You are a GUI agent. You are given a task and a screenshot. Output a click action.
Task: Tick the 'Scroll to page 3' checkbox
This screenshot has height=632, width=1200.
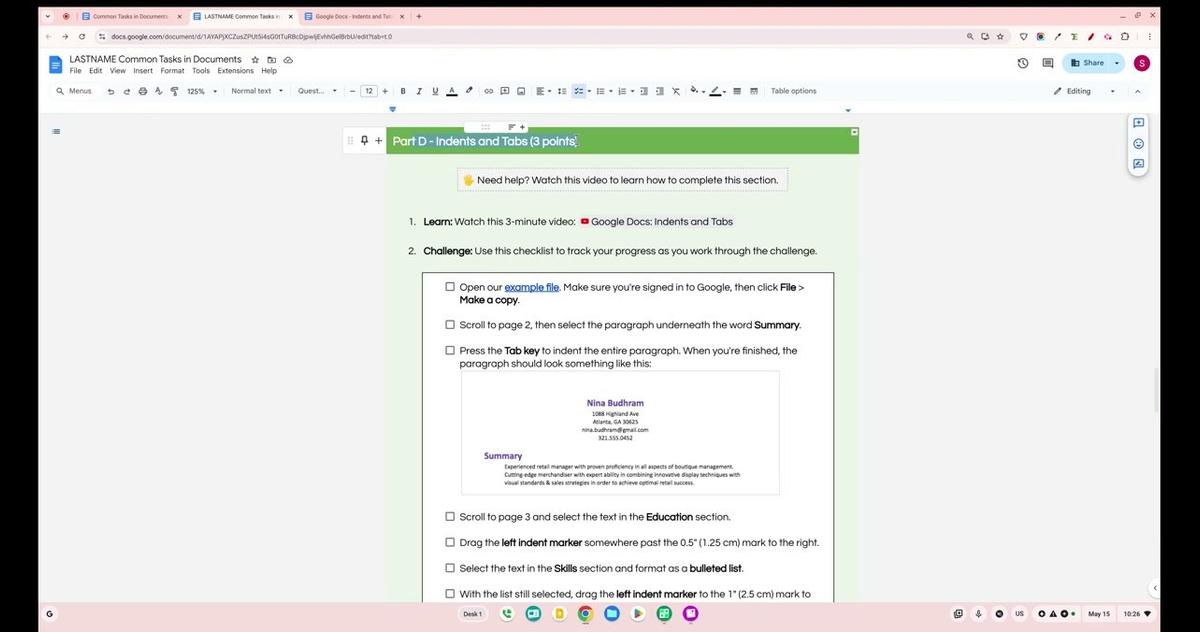click(x=450, y=517)
